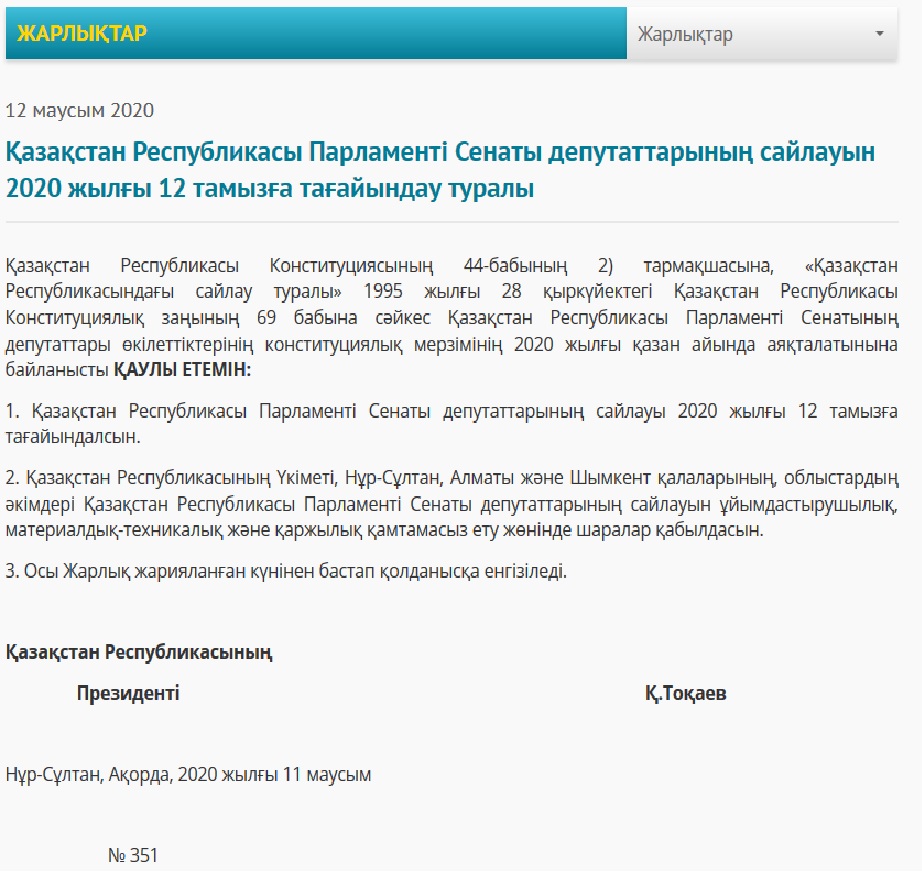Click the bold text ҚАУЛЫ ЕТЕМІН:
922x886 pixels.
click(182, 370)
